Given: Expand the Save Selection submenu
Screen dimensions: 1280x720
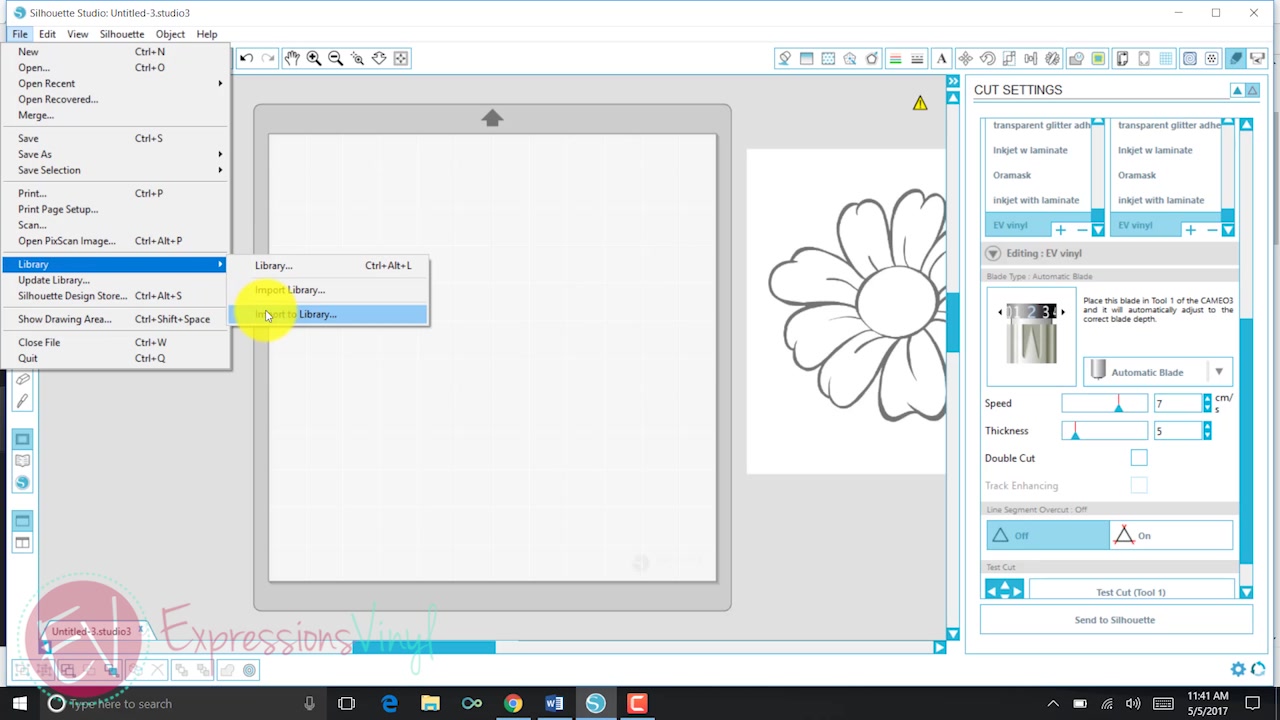Looking at the screenshot, I should click(115, 170).
